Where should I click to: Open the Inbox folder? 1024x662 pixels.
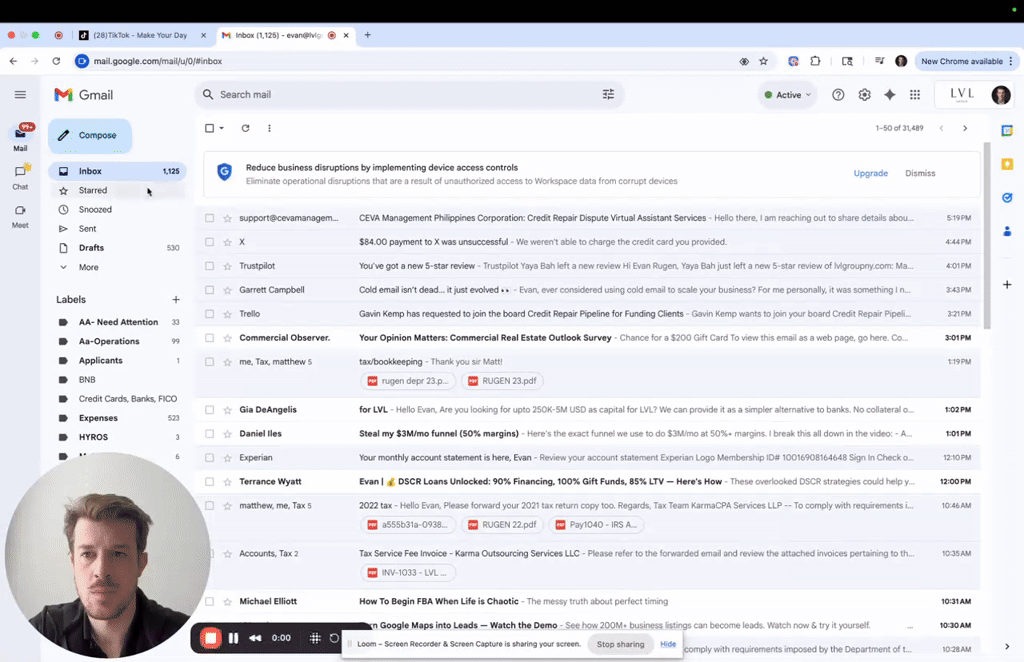(x=118, y=171)
